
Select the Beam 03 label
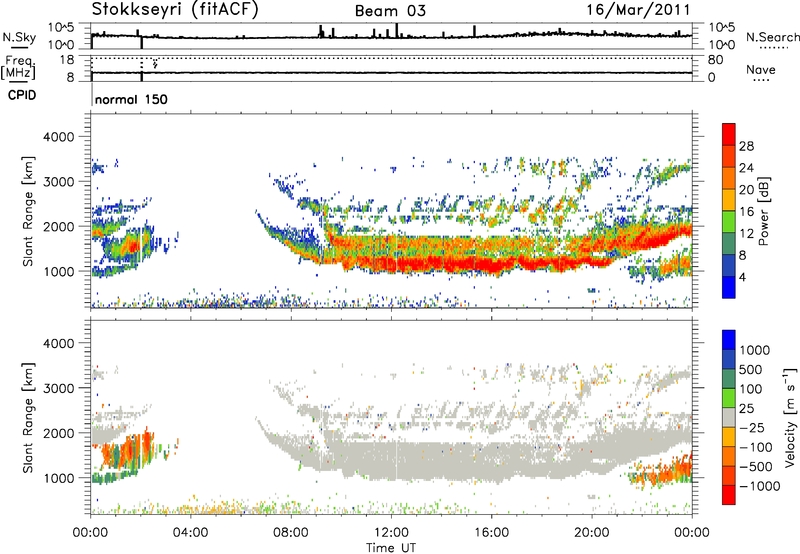tap(390, 11)
